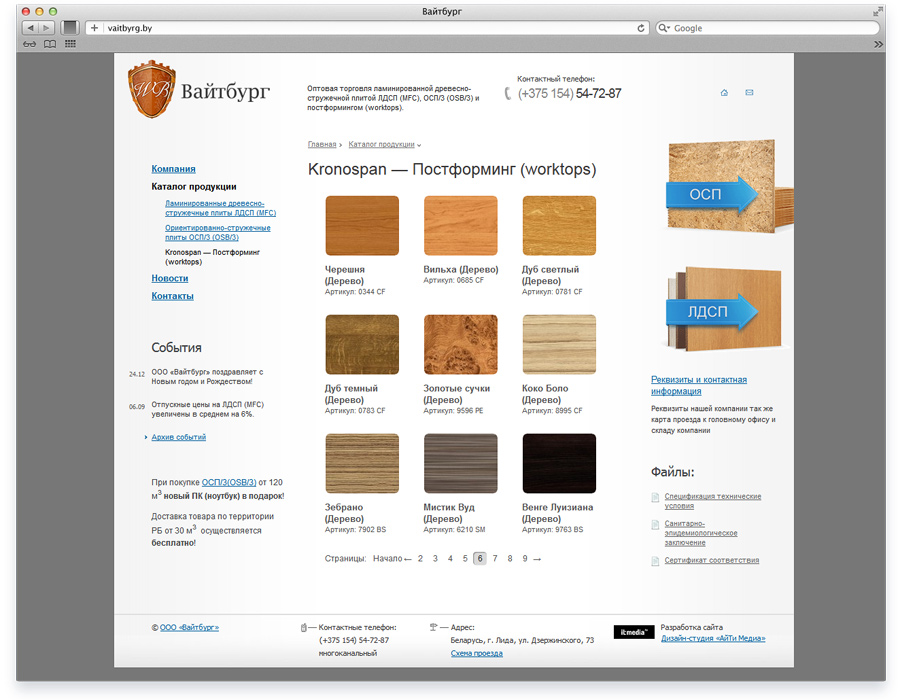
Task: Click the Safari forward arrow button
Action: coord(46,28)
